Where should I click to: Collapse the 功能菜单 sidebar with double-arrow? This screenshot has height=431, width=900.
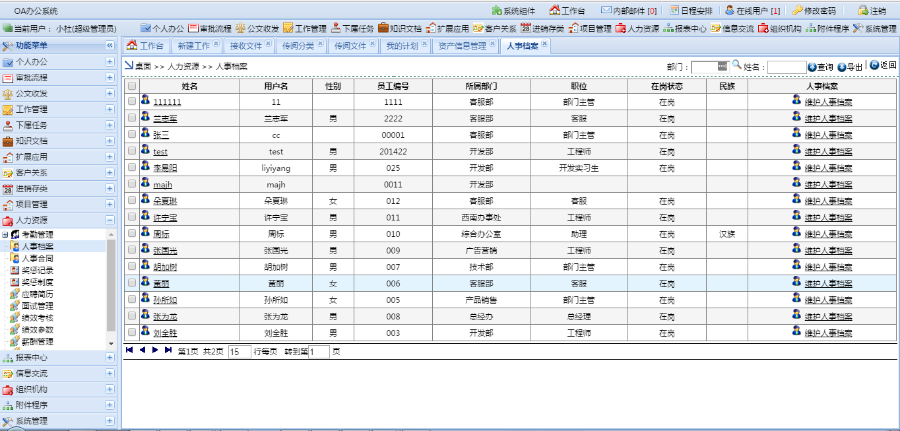pos(110,45)
